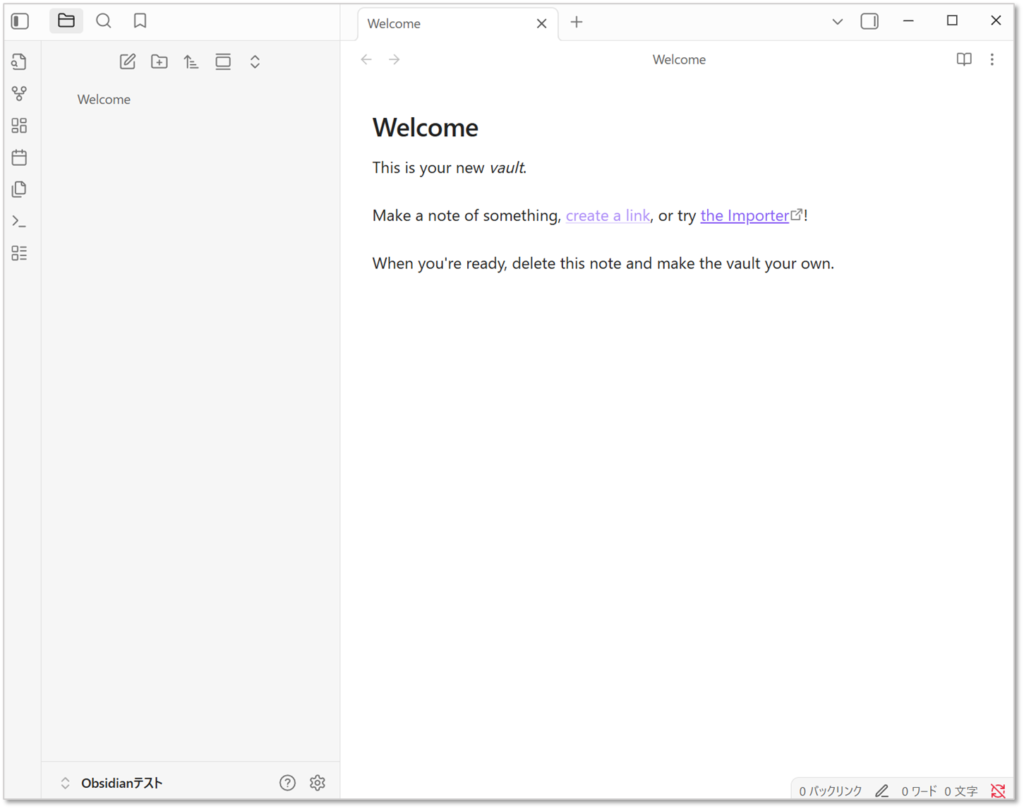The image size is (1024, 809).
Task: Switch to the search tab in sidebar
Action: (103, 21)
